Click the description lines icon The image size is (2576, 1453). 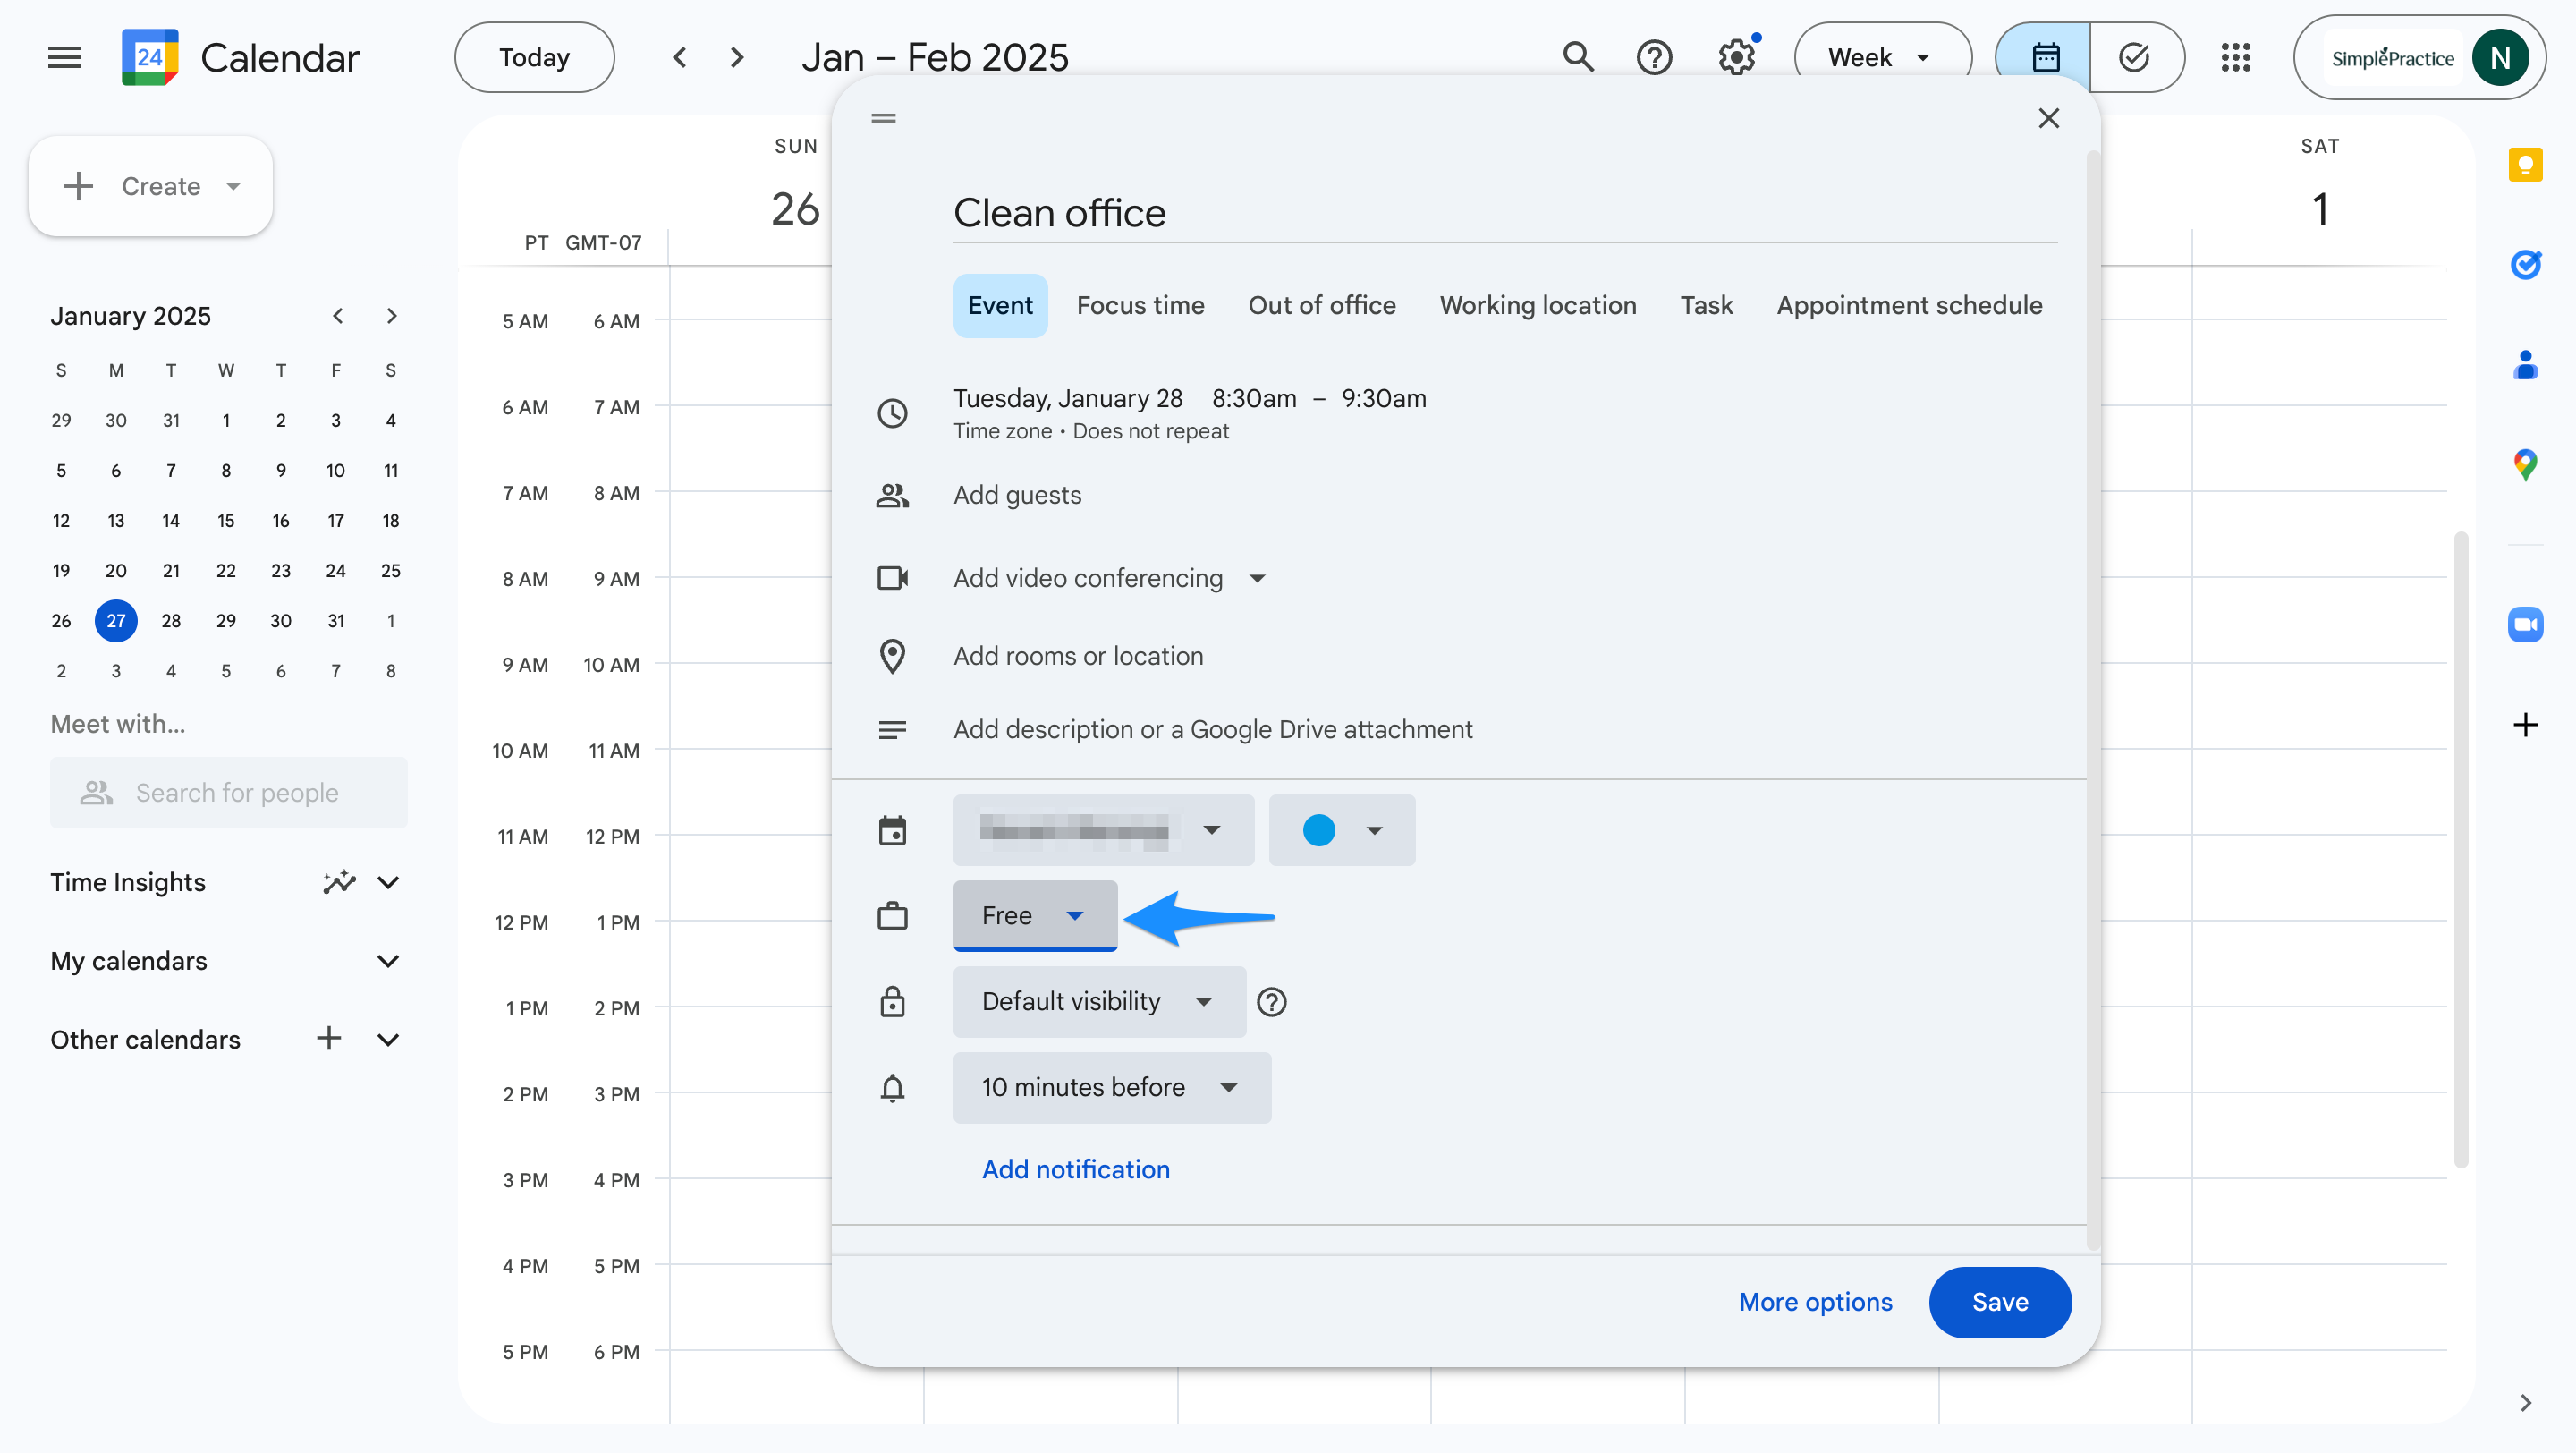[x=892, y=730]
